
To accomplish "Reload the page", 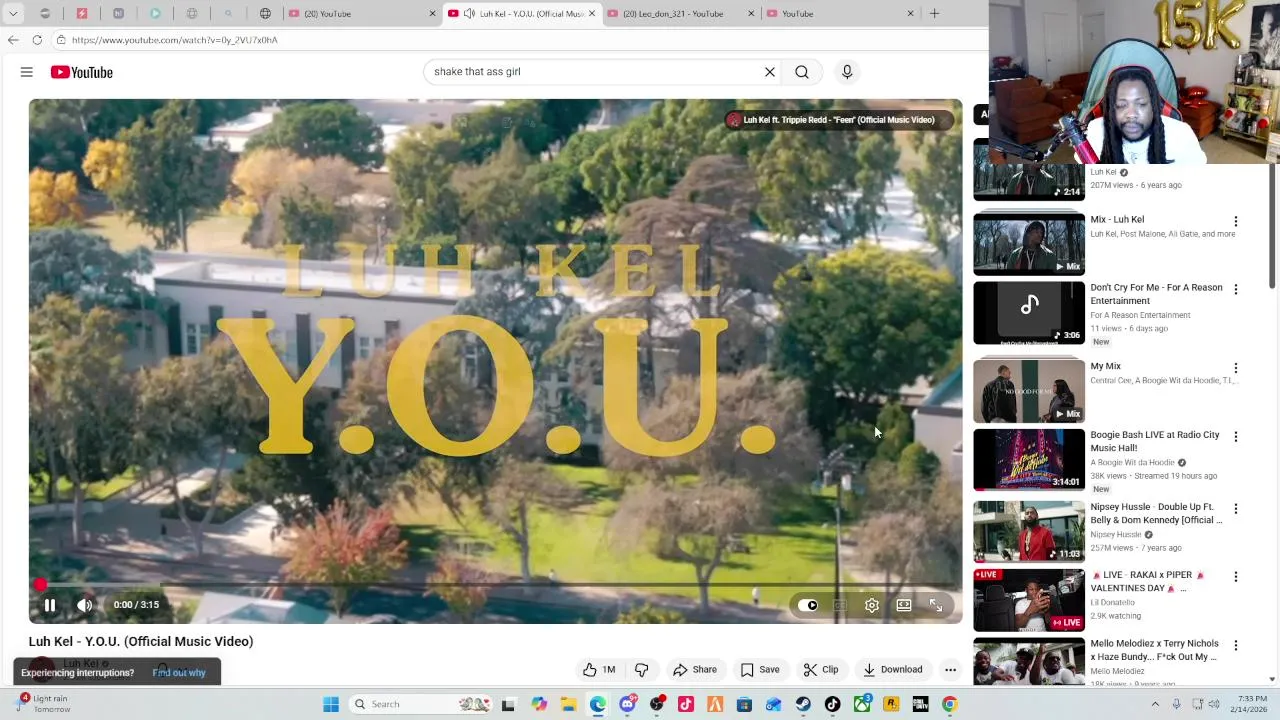I will coord(37,40).
